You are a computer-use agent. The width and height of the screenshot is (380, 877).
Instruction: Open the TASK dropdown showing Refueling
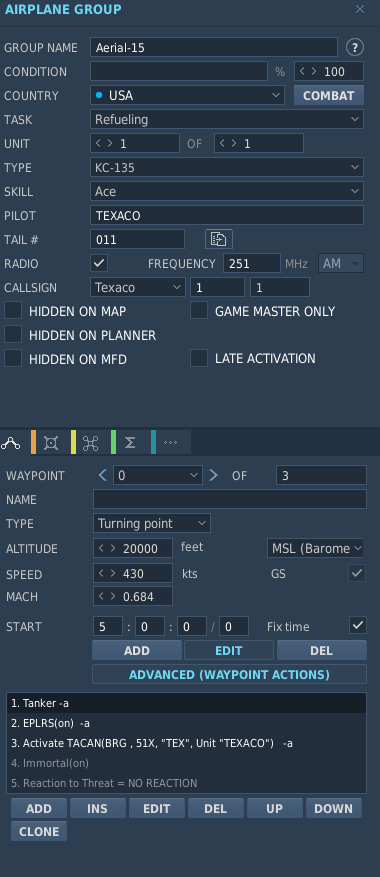227,119
